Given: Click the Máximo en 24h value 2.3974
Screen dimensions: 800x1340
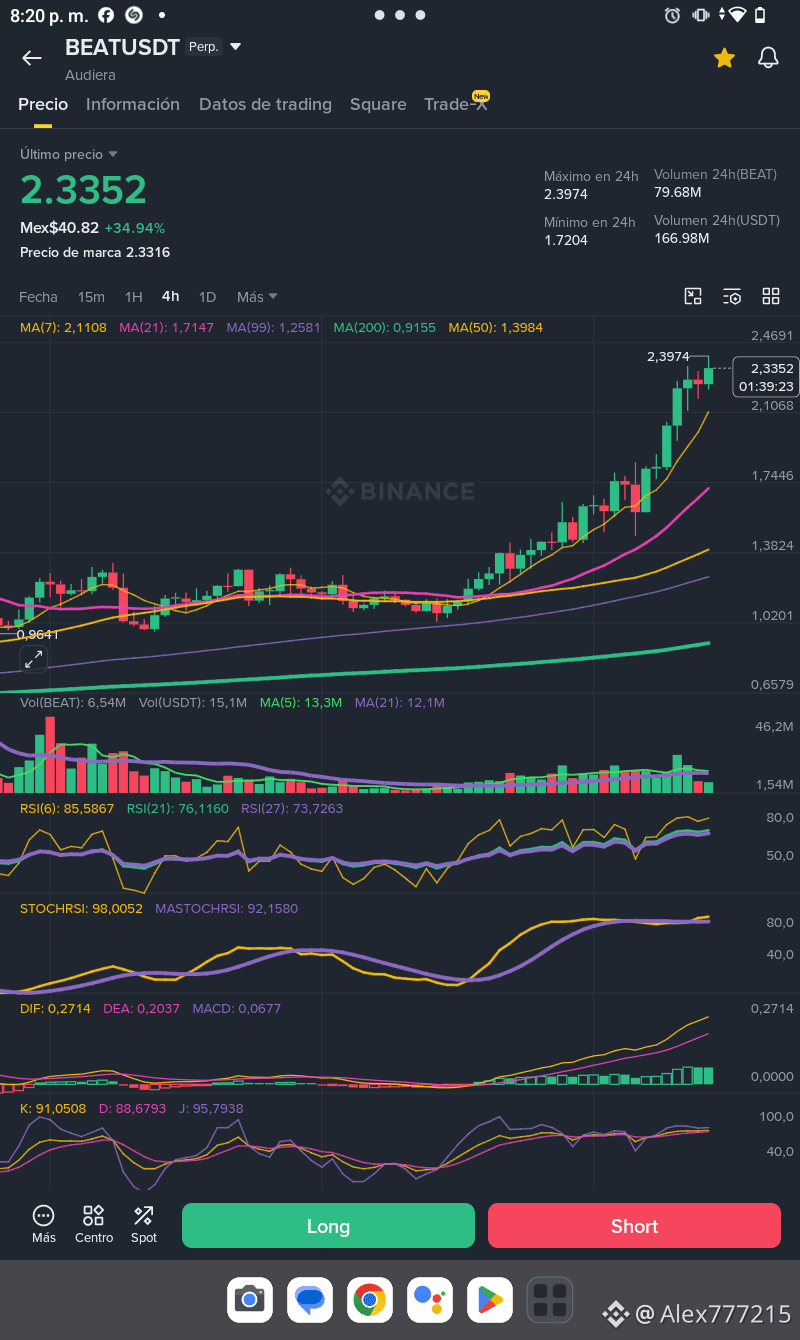Looking at the screenshot, I should pos(566,194).
